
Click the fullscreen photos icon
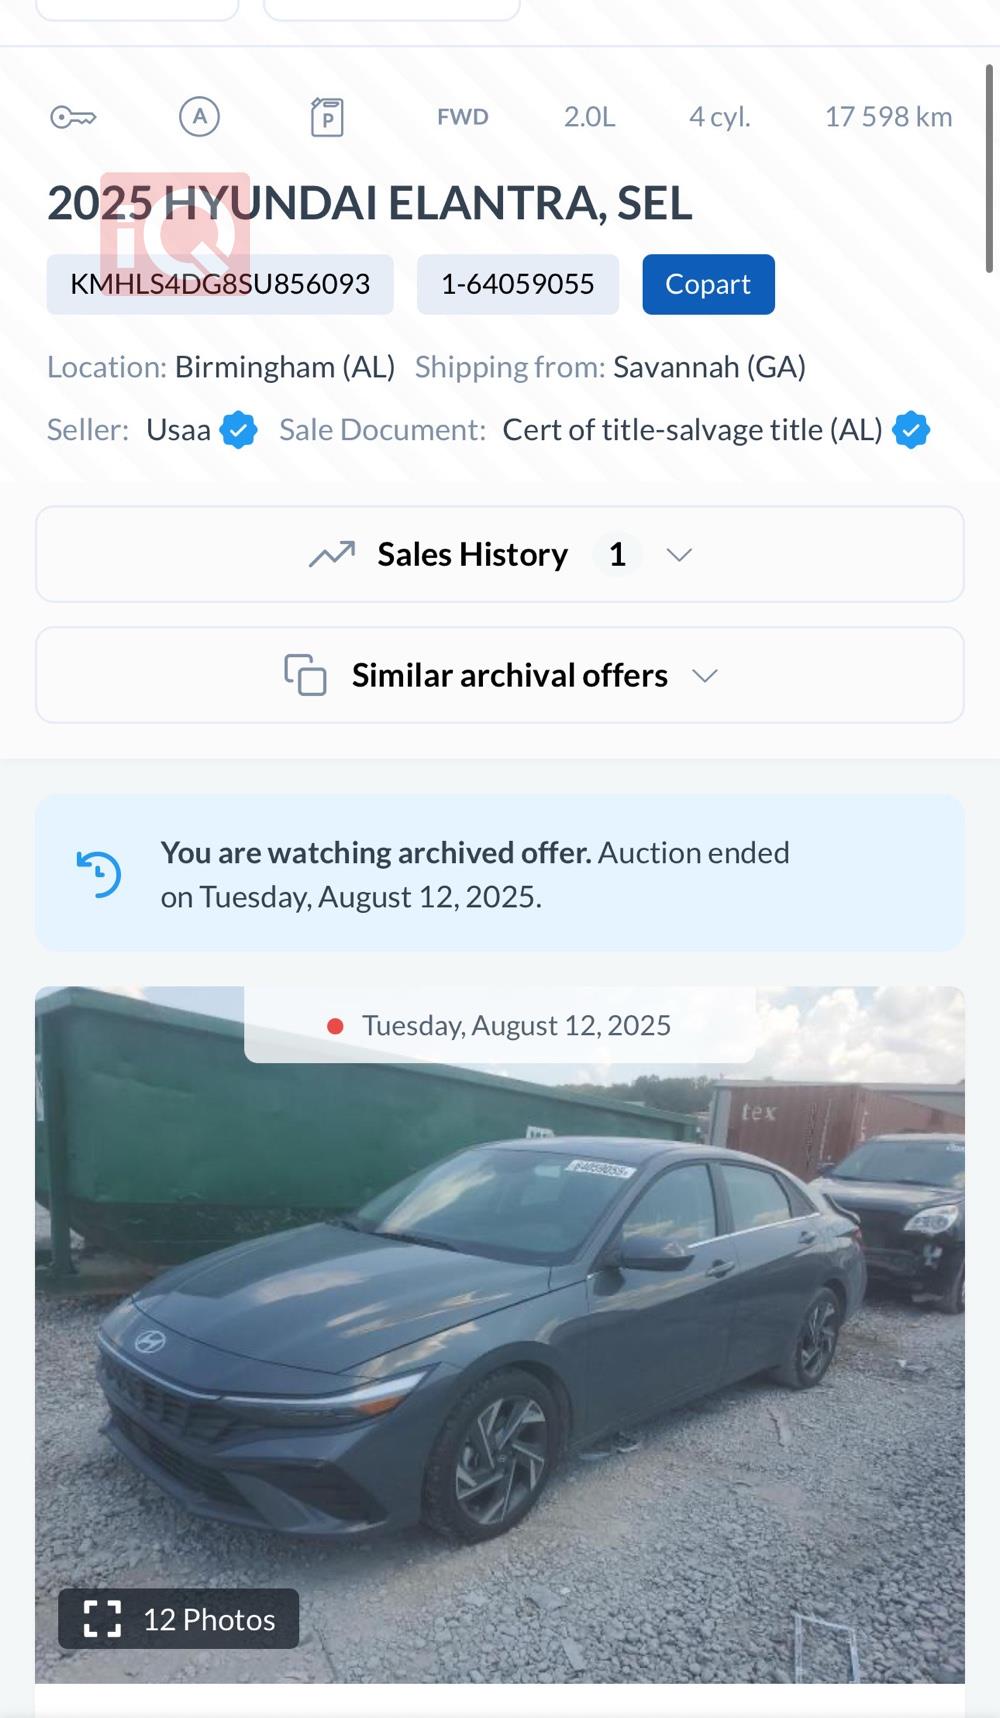102,1618
